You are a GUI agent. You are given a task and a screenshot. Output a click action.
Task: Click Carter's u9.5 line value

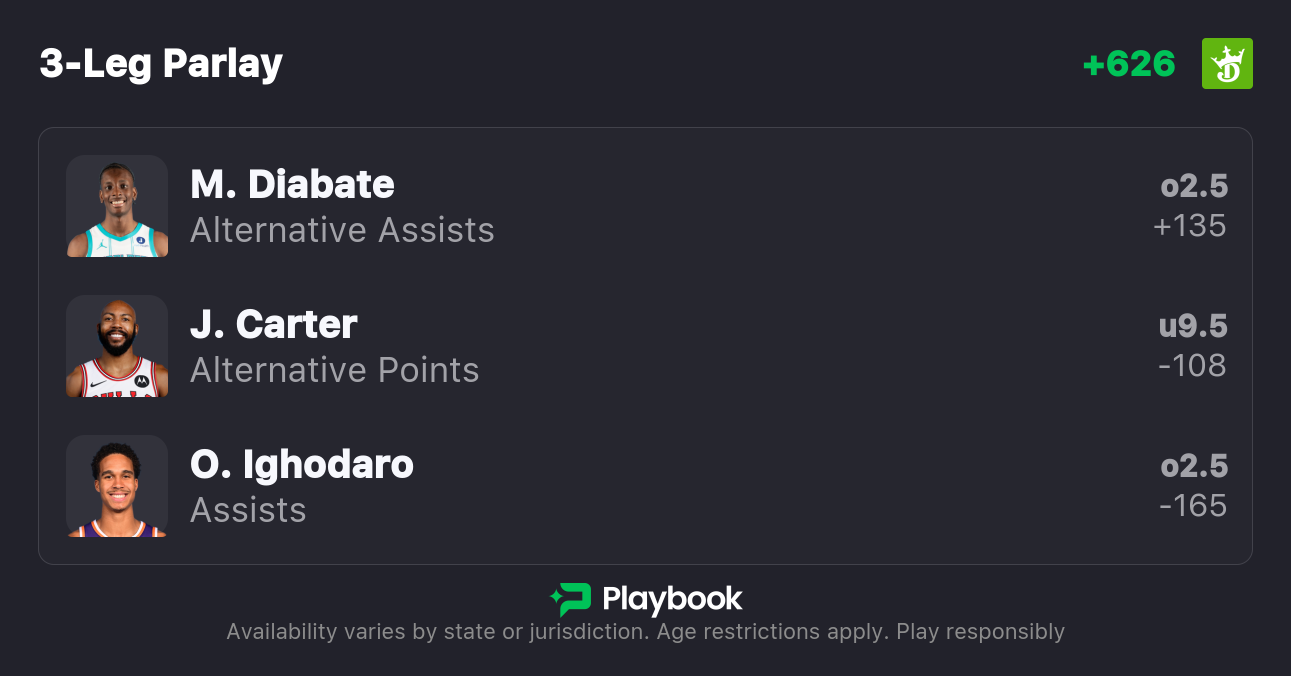1192,326
